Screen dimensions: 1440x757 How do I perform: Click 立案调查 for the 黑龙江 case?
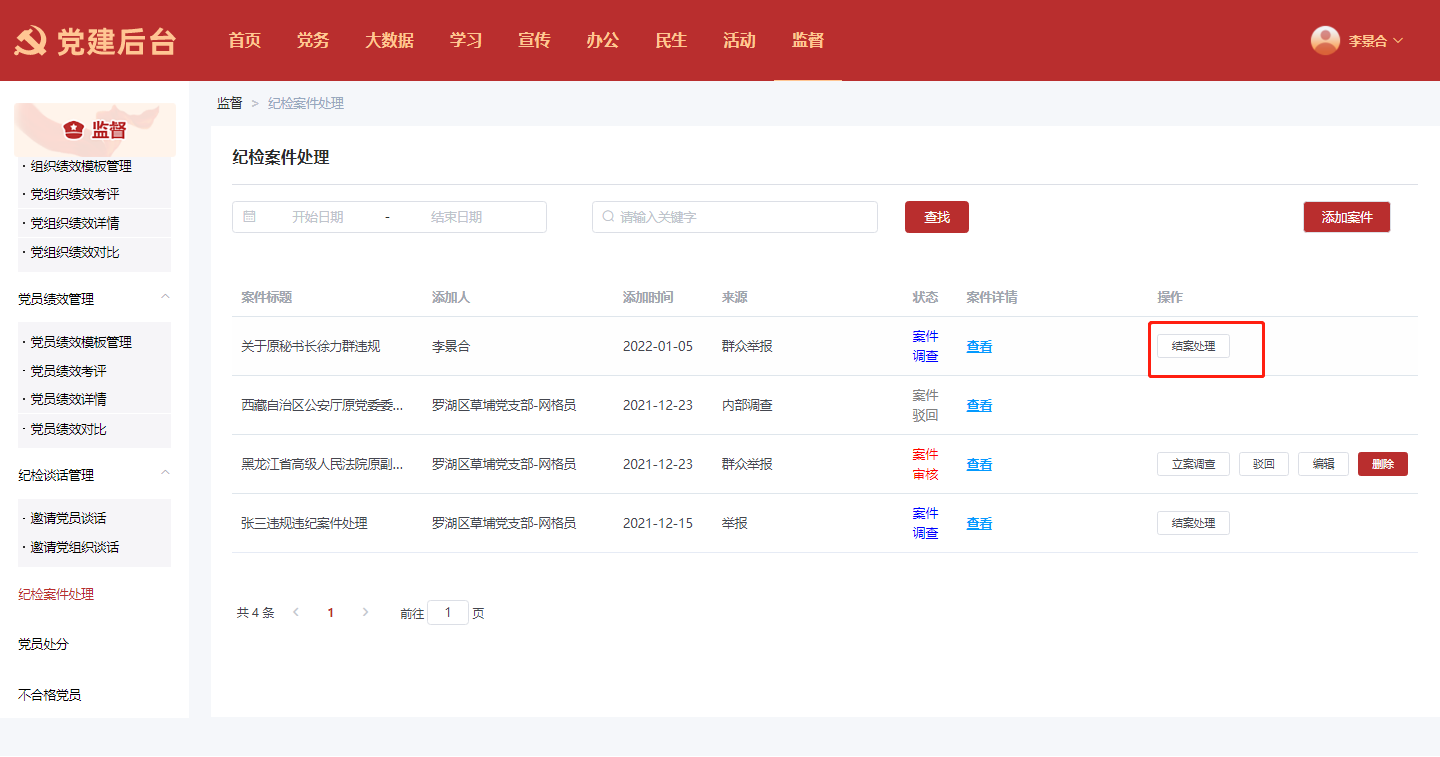click(1193, 464)
